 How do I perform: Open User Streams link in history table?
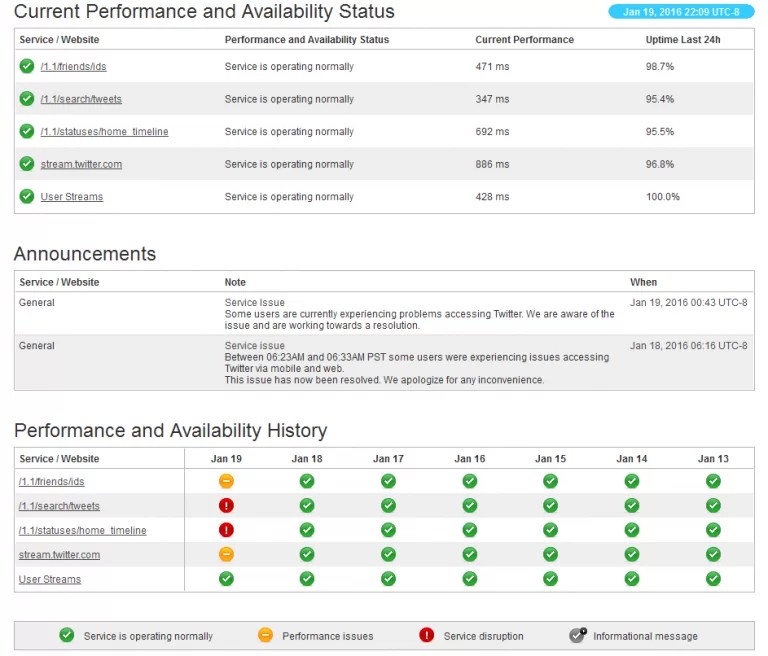(50, 579)
